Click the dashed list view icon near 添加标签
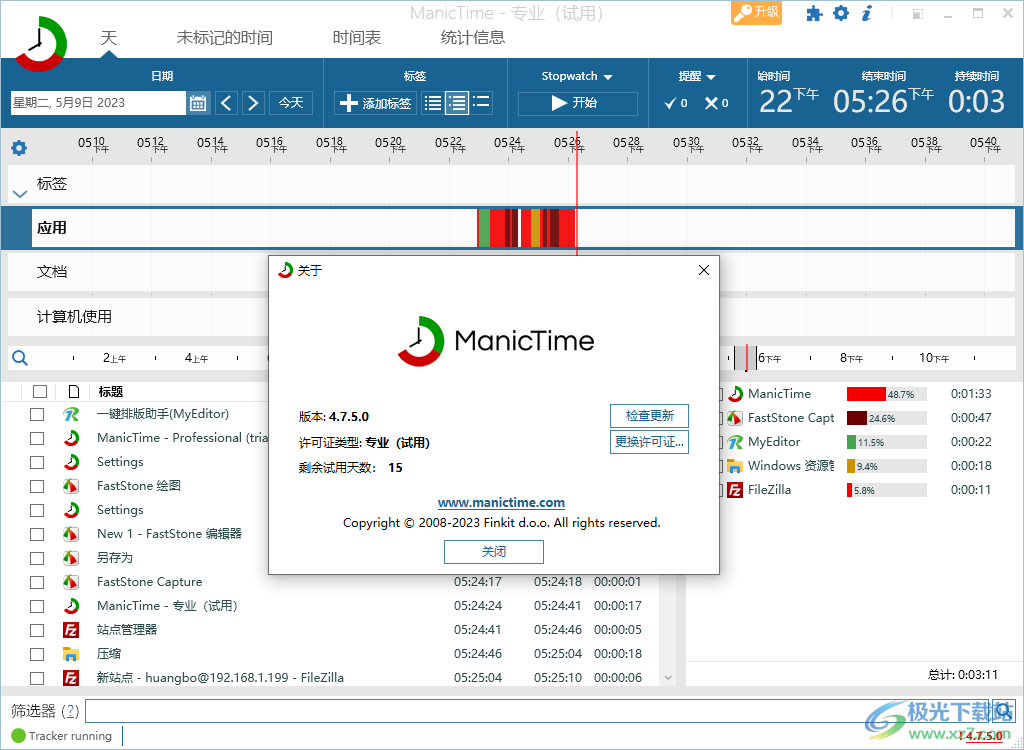The image size is (1024, 750). (x=482, y=102)
